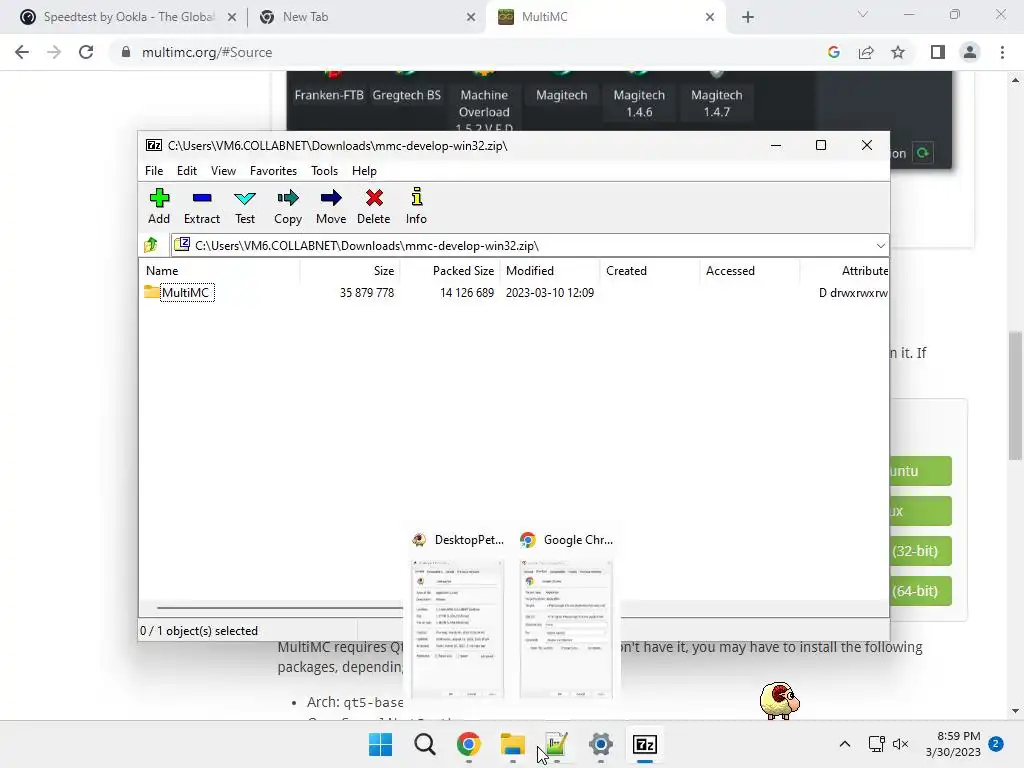Open the Help menu in 7-Zip

(x=364, y=170)
